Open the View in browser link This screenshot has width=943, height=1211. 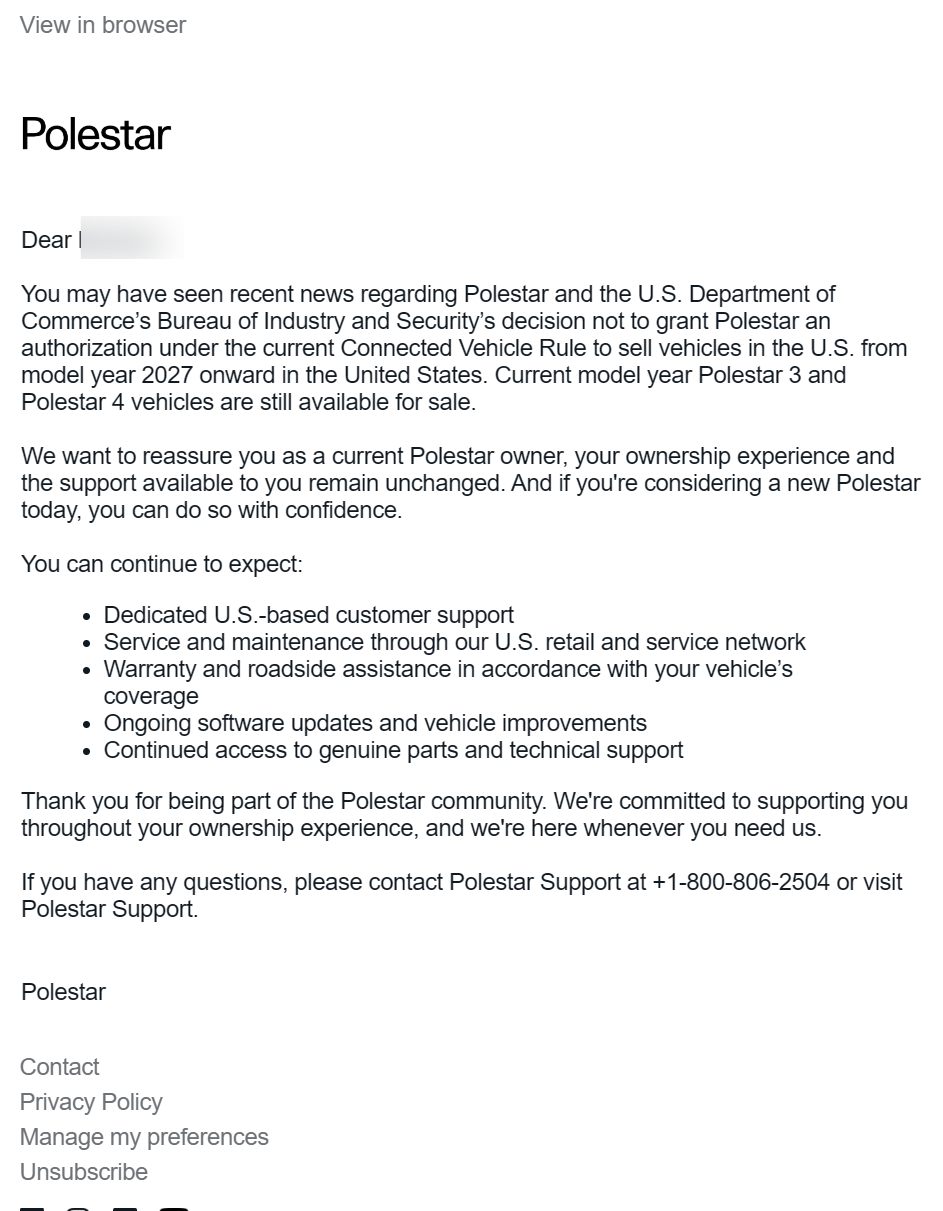pos(103,25)
